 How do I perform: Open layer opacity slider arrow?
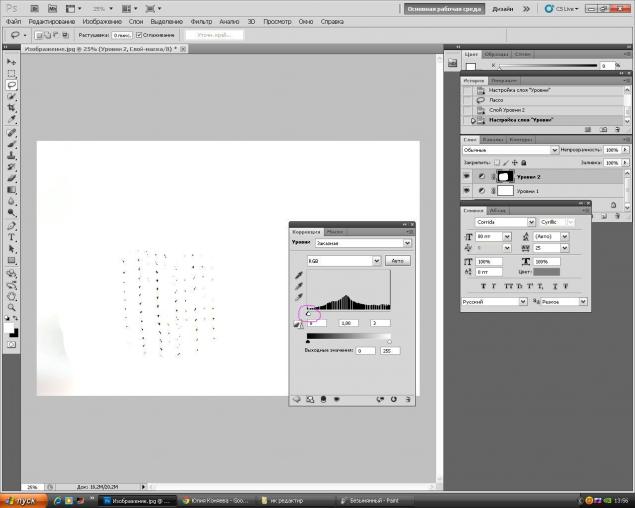tap(625, 150)
